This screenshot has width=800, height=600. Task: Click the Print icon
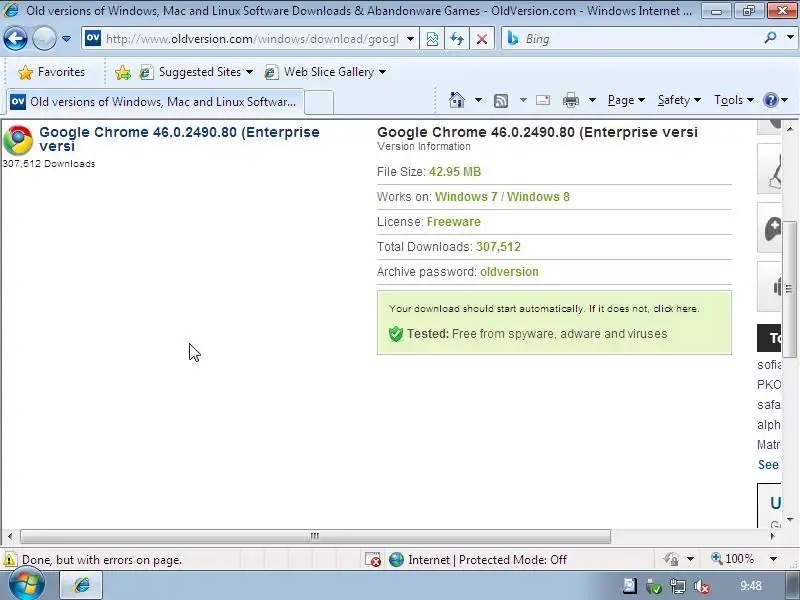[x=570, y=100]
